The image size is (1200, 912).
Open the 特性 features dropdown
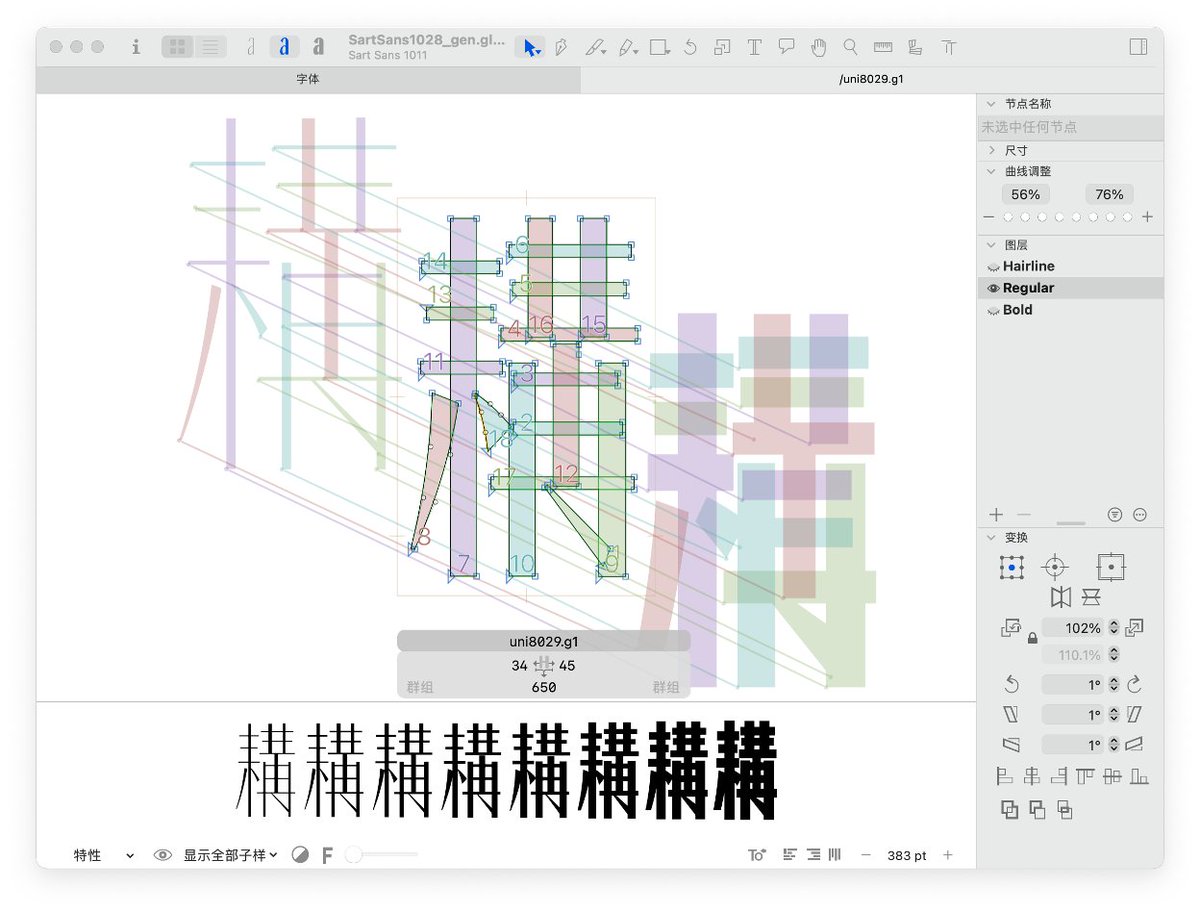103,855
